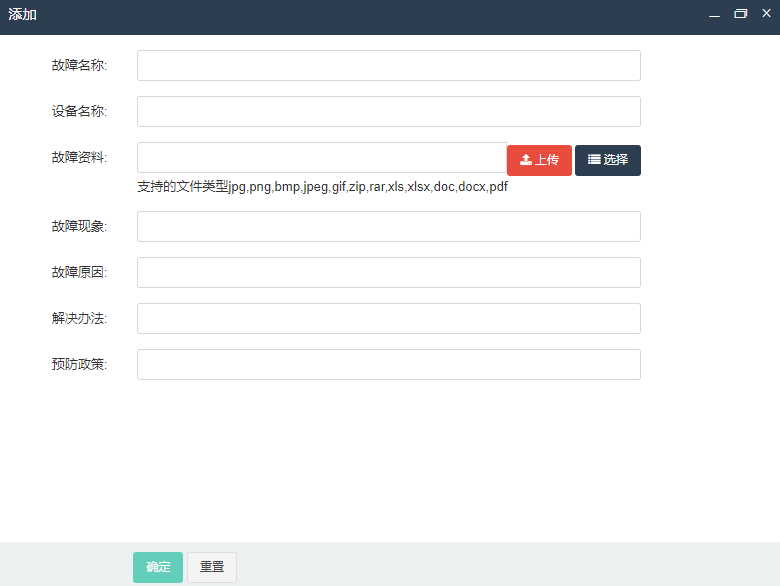Image resolution: width=780 pixels, height=586 pixels.
Task: Click the 故障资料 file path field
Action: click(322, 157)
